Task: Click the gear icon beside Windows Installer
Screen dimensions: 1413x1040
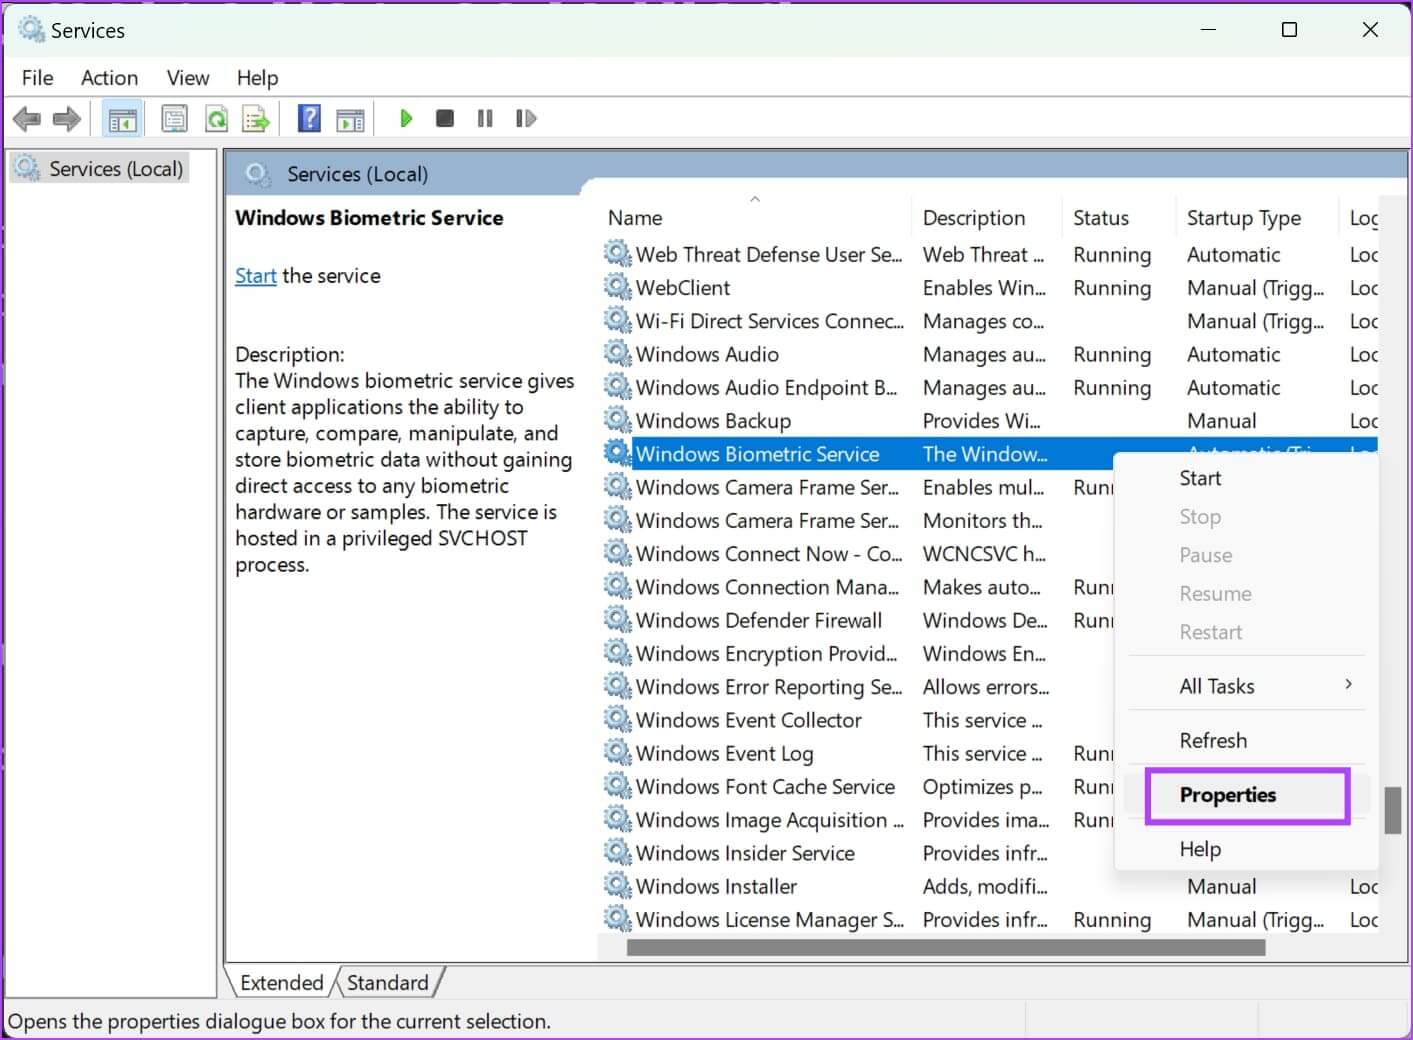Action: click(x=618, y=885)
